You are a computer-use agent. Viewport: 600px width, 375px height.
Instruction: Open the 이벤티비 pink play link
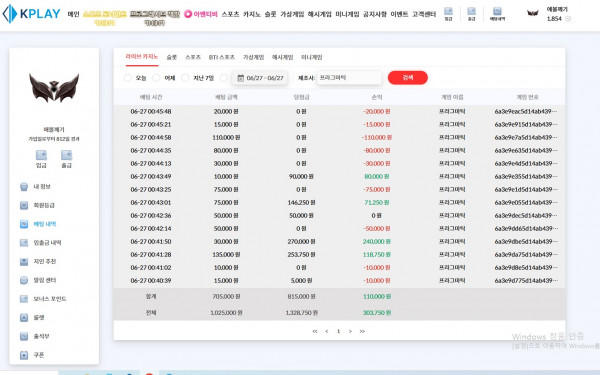201,14
